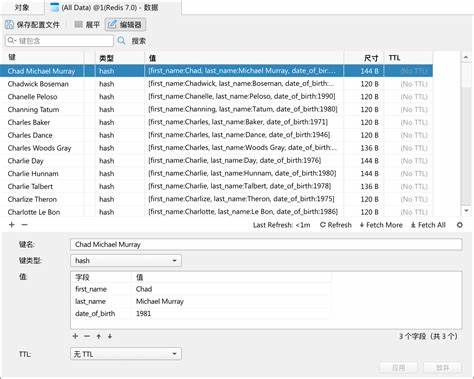Click the 136 B size of Charles Woods Gray
The width and height of the screenshot is (474, 379).
pos(369,148)
